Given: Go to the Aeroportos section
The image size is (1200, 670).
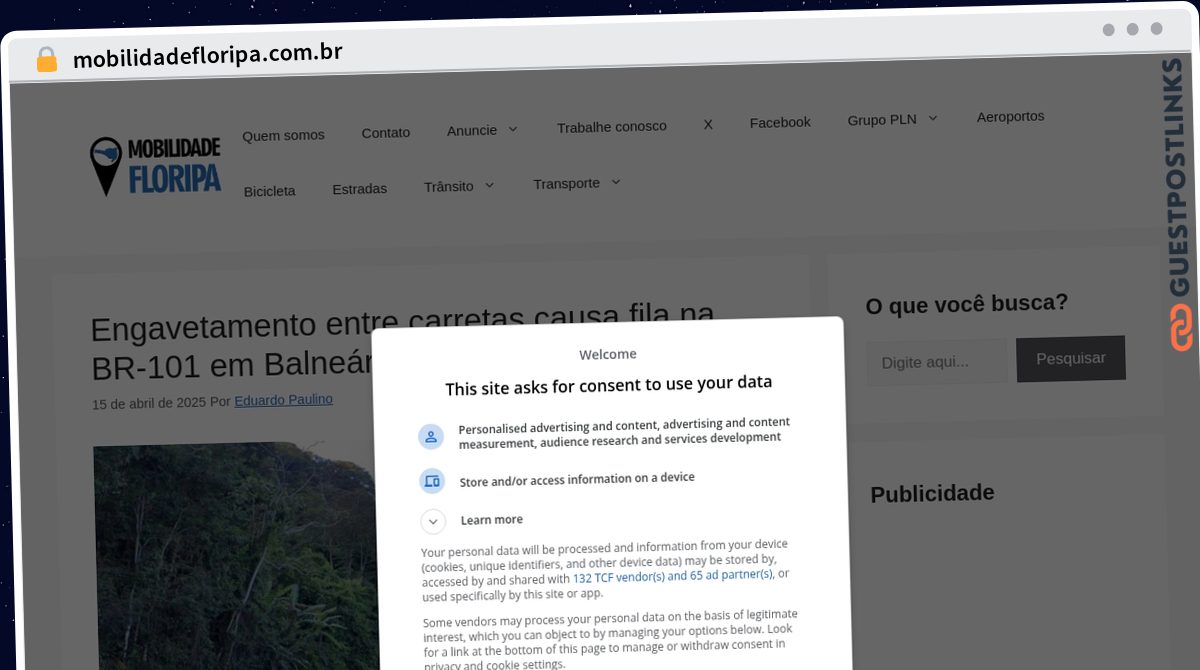Looking at the screenshot, I should (1010, 116).
